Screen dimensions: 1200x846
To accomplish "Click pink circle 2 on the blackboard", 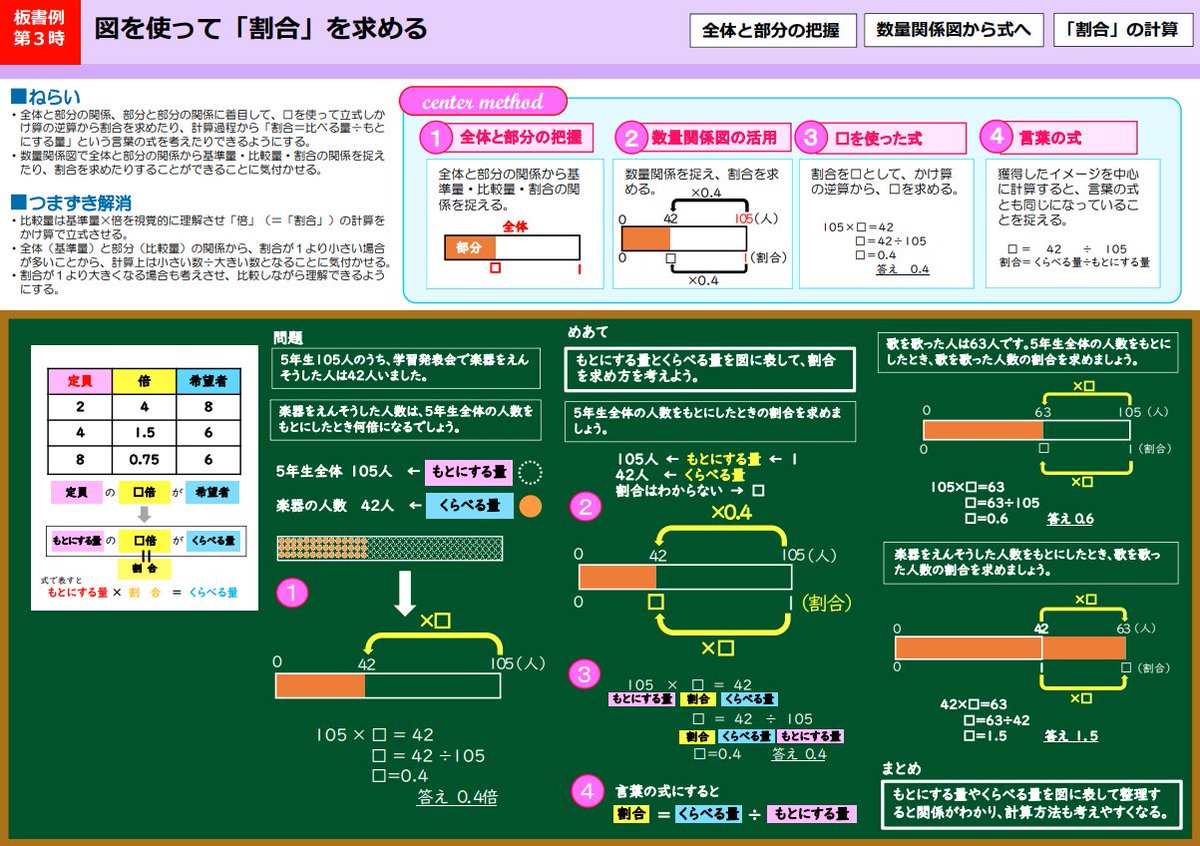I will 584,508.
